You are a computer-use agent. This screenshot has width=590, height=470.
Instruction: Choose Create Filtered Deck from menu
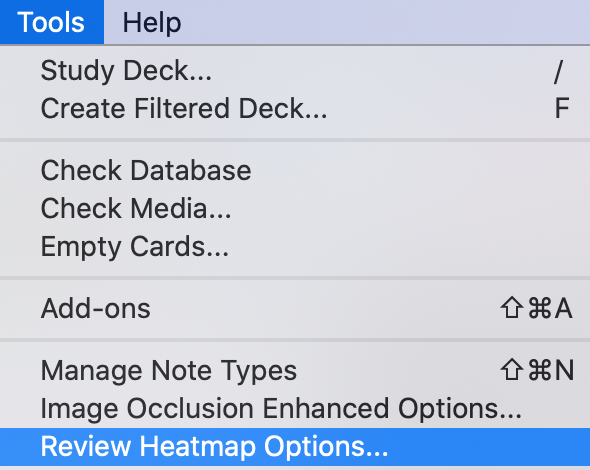coord(295,108)
